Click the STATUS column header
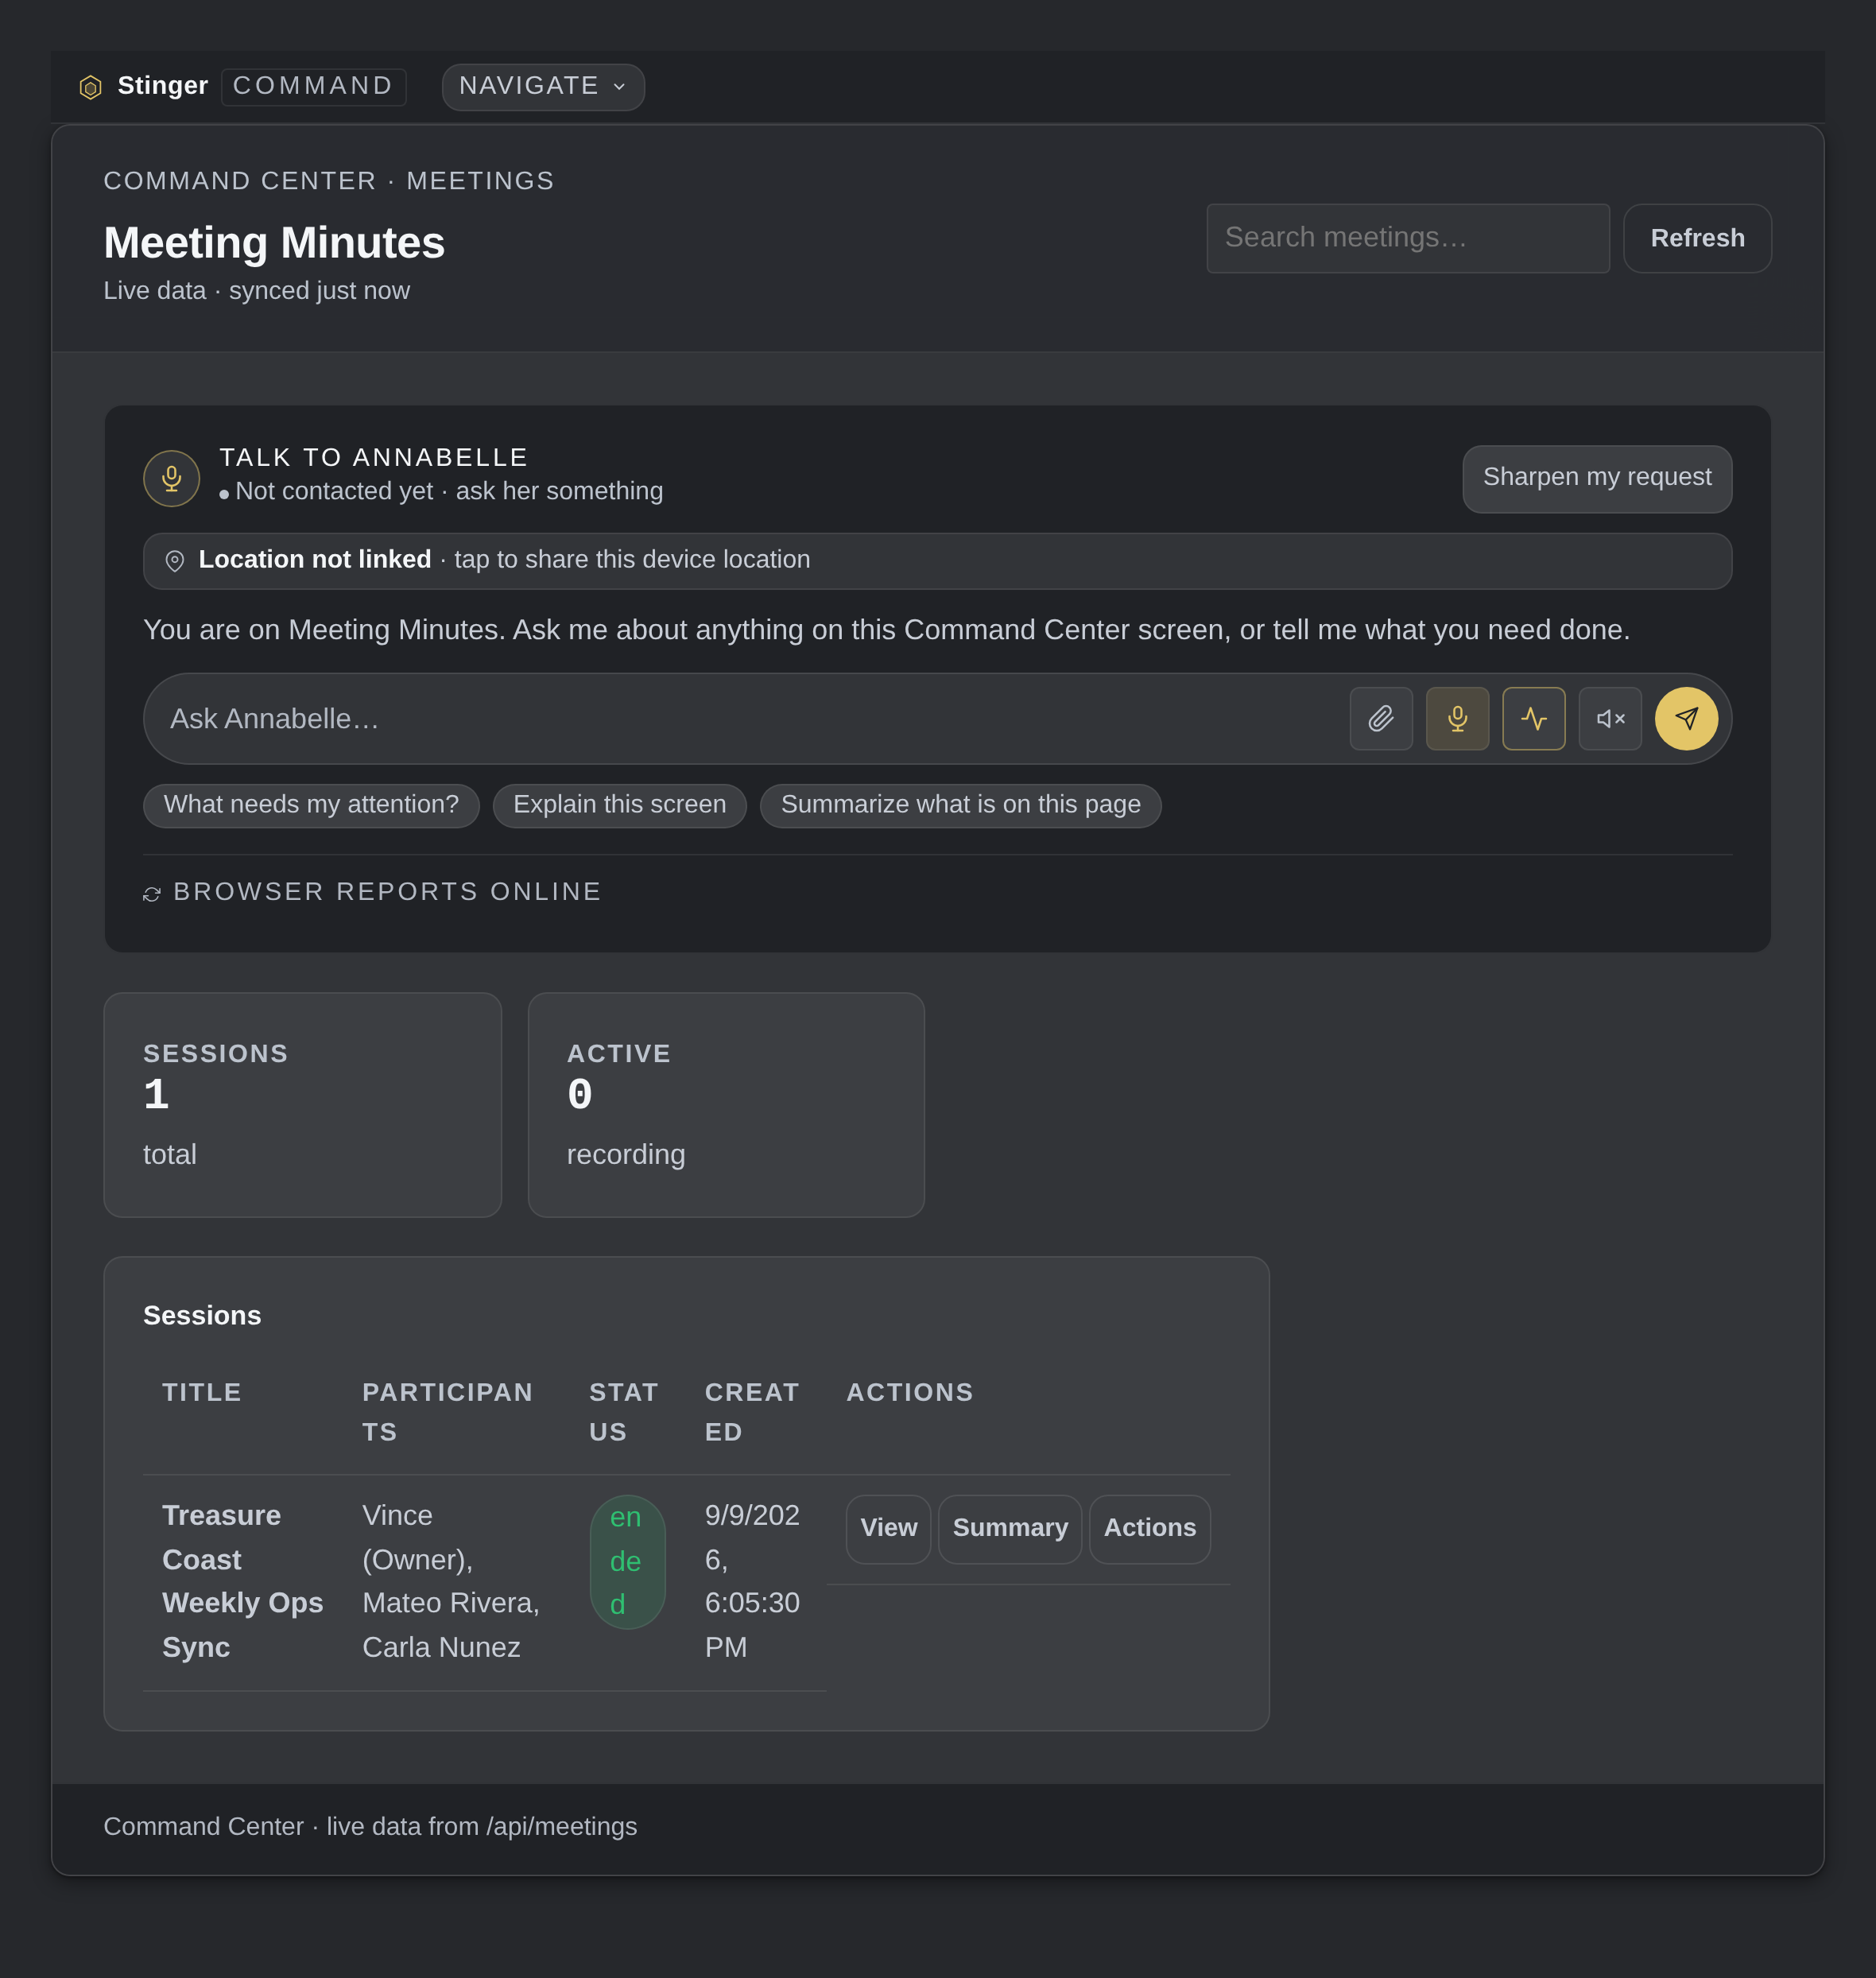Viewport: 1876px width, 1978px height. coord(623,1412)
